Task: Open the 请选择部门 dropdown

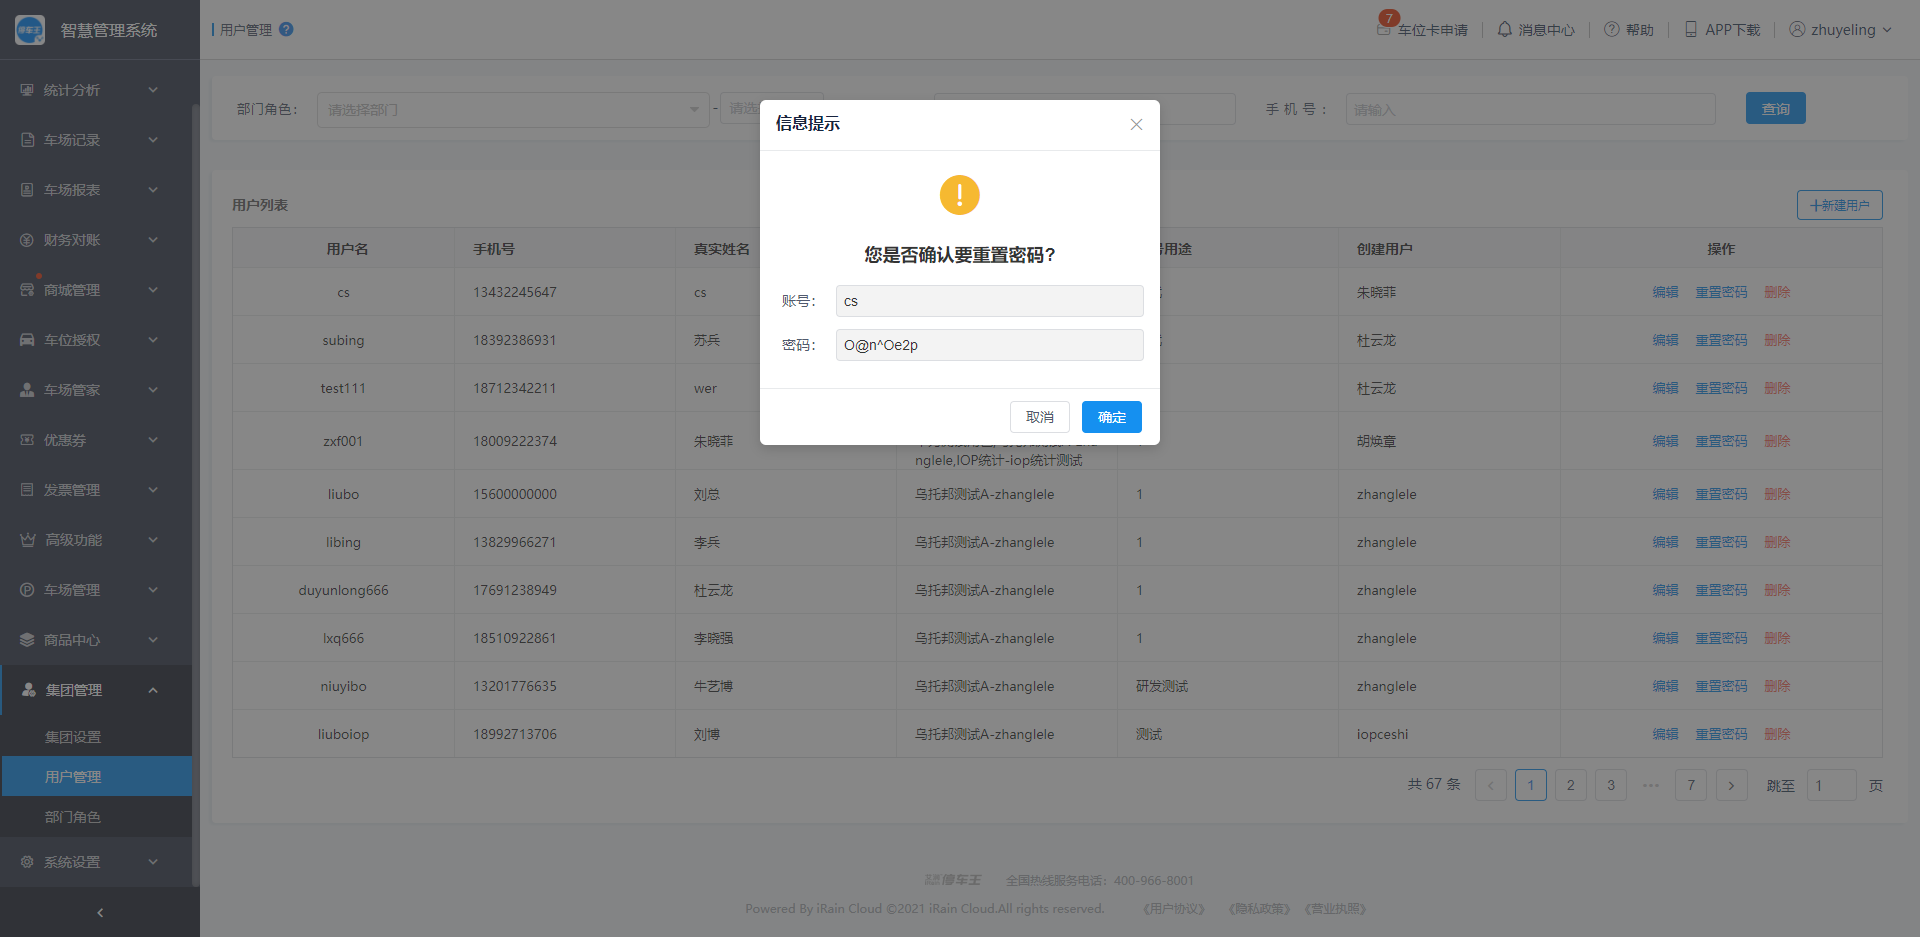Action: tap(513, 110)
